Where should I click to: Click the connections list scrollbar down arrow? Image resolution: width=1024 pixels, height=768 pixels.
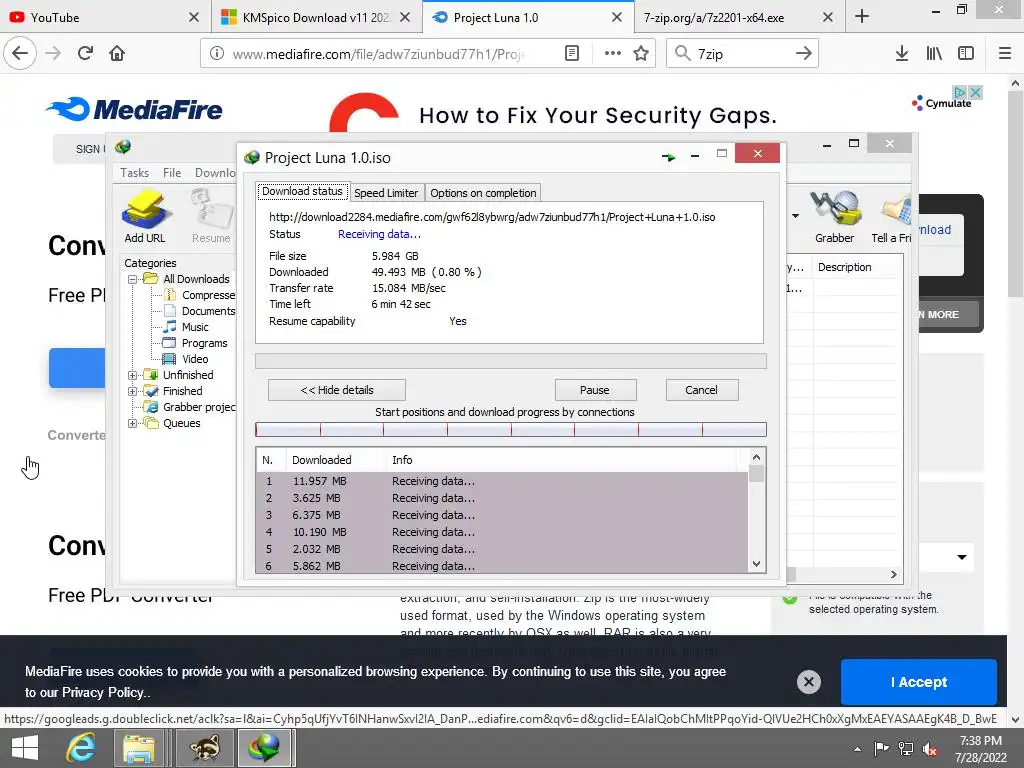[x=756, y=564]
